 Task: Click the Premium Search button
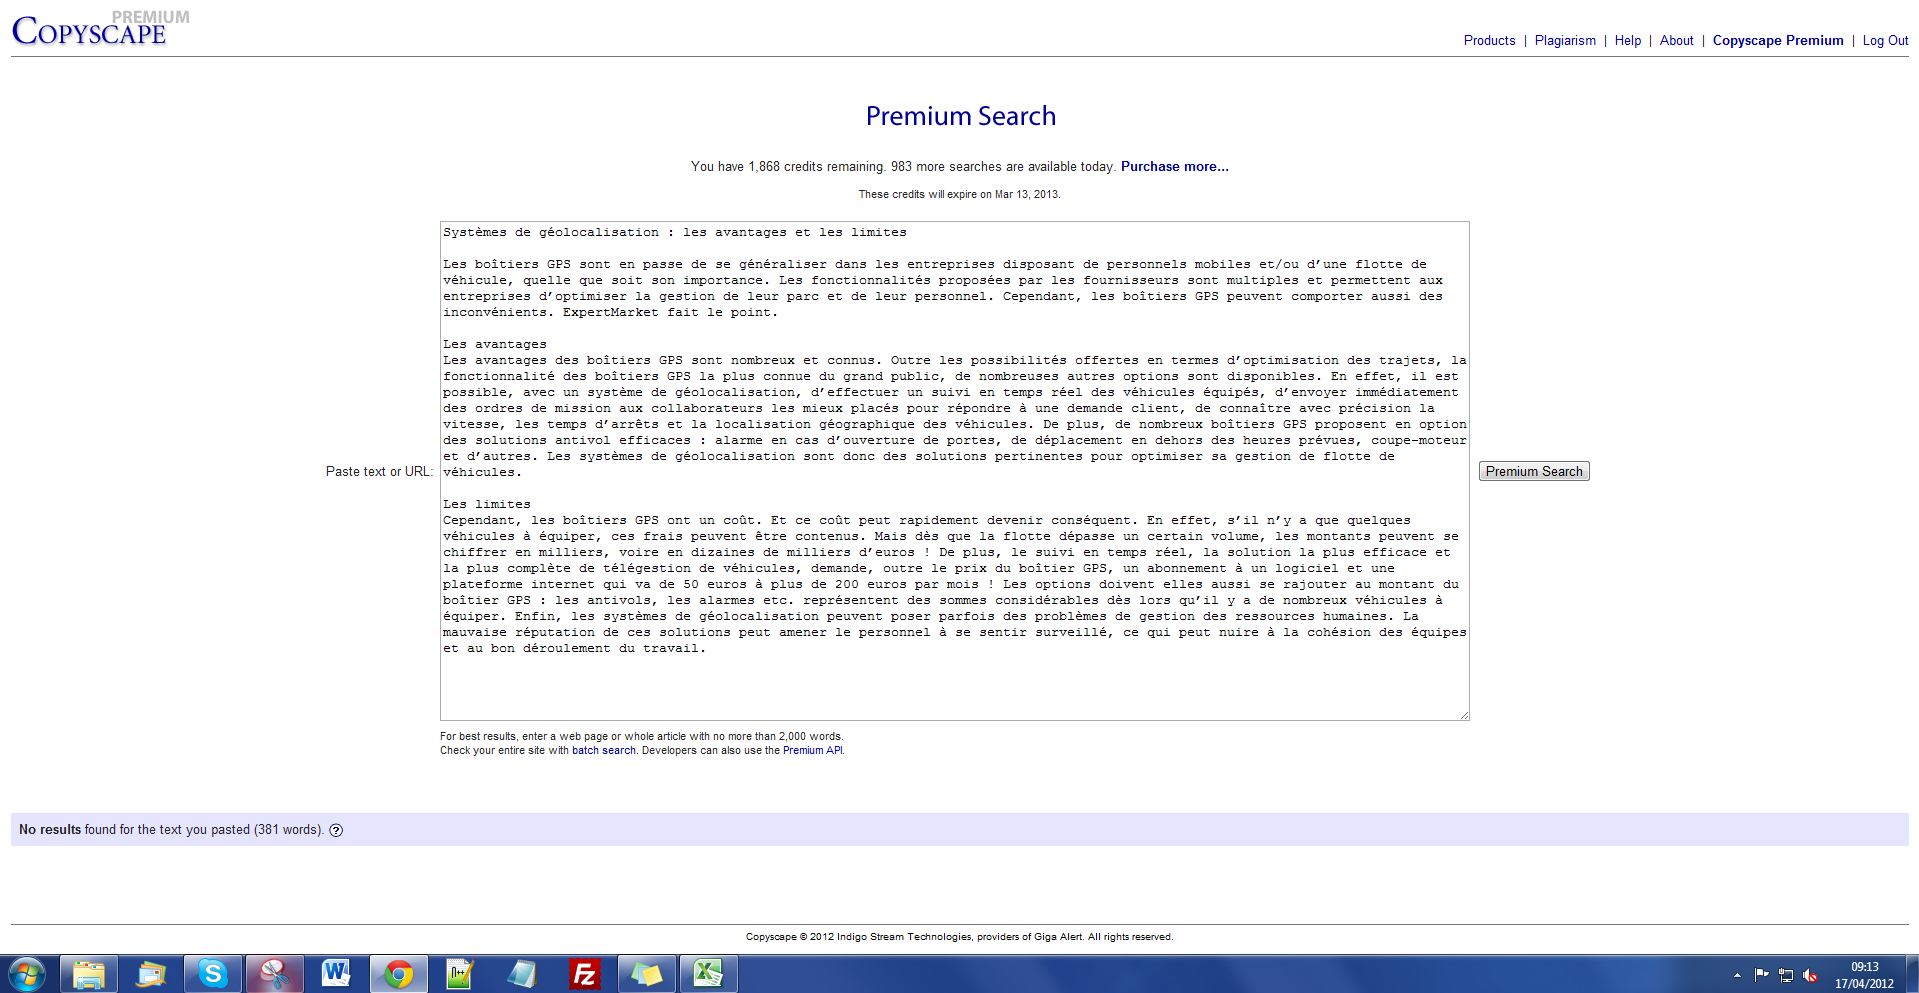[1534, 471]
